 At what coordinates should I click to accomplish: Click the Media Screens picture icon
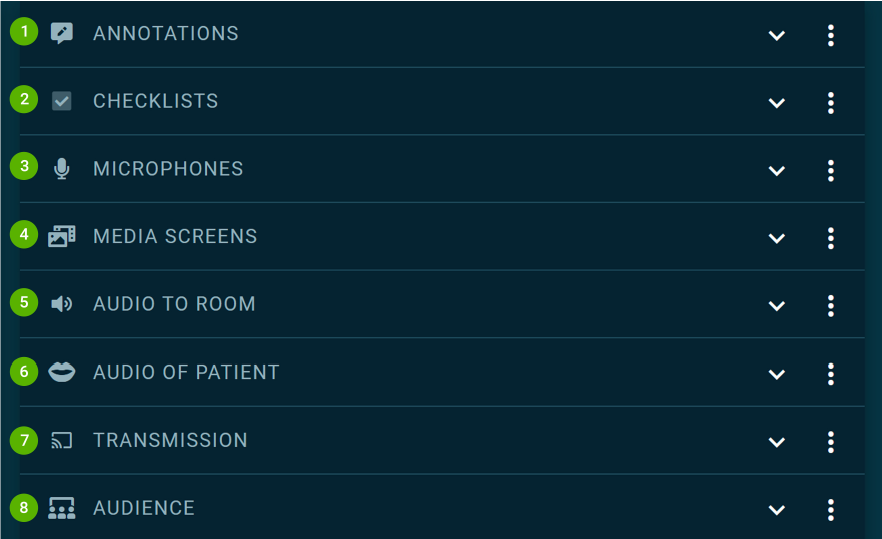tap(62, 237)
